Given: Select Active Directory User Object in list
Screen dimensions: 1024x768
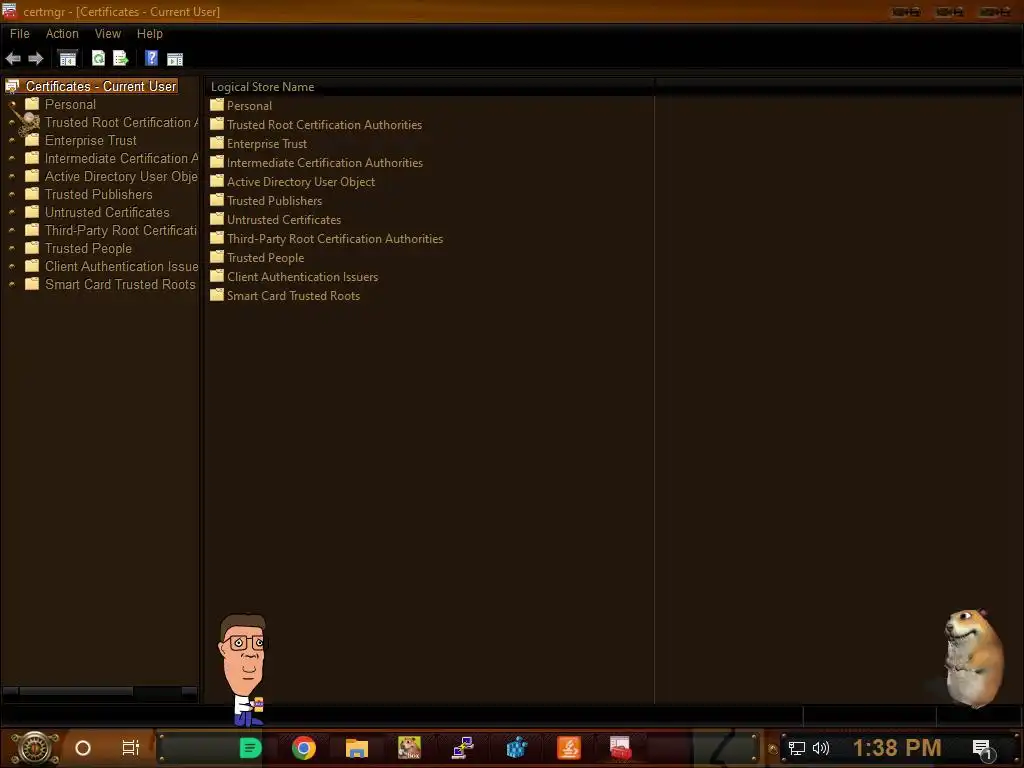Looking at the screenshot, I should [301, 182].
